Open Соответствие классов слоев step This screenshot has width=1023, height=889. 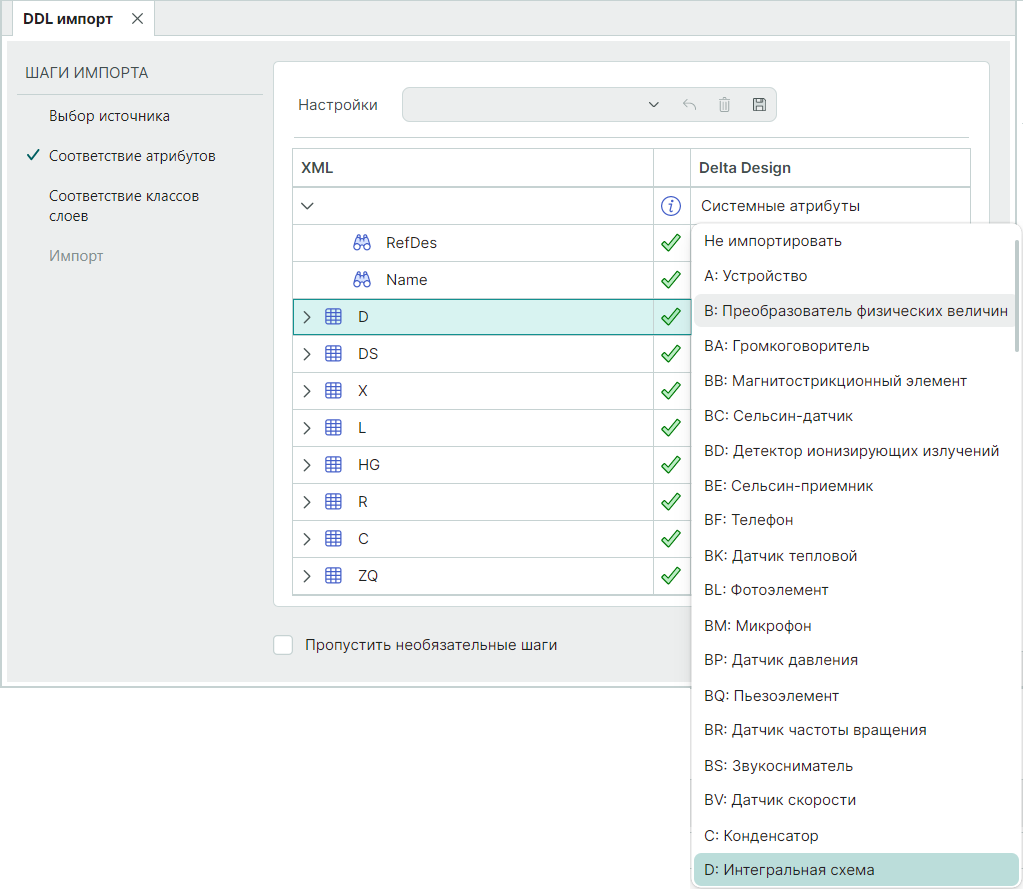[x=124, y=206]
